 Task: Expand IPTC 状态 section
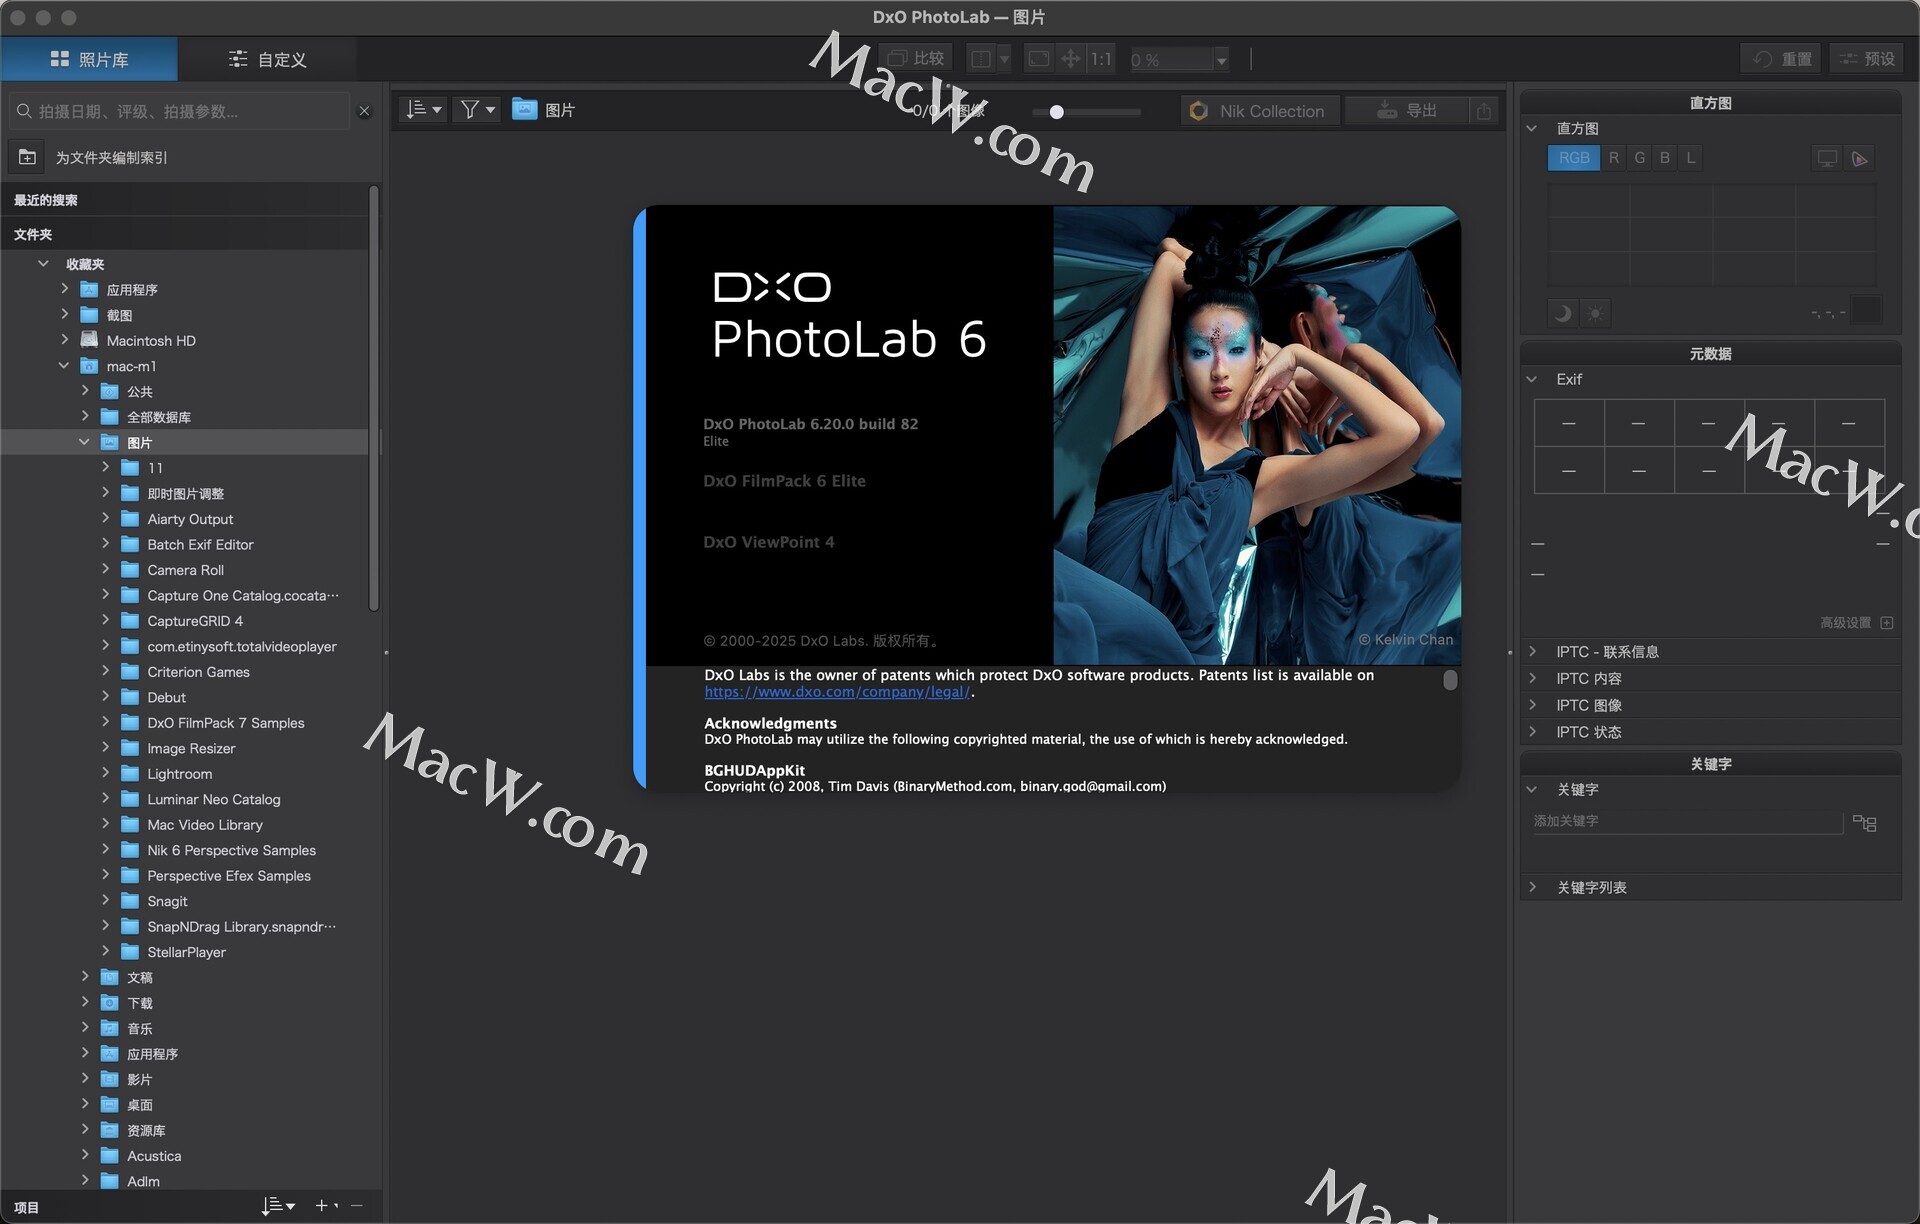pos(1531,732)
